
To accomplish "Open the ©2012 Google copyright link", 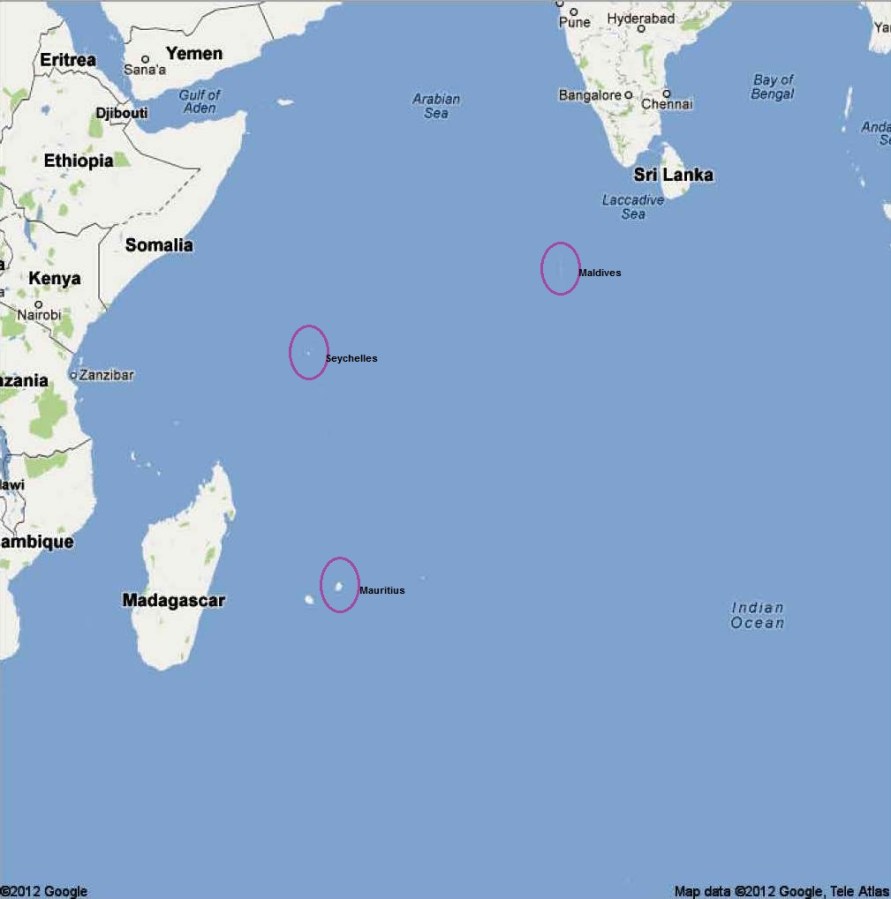I will coord(44,891).
